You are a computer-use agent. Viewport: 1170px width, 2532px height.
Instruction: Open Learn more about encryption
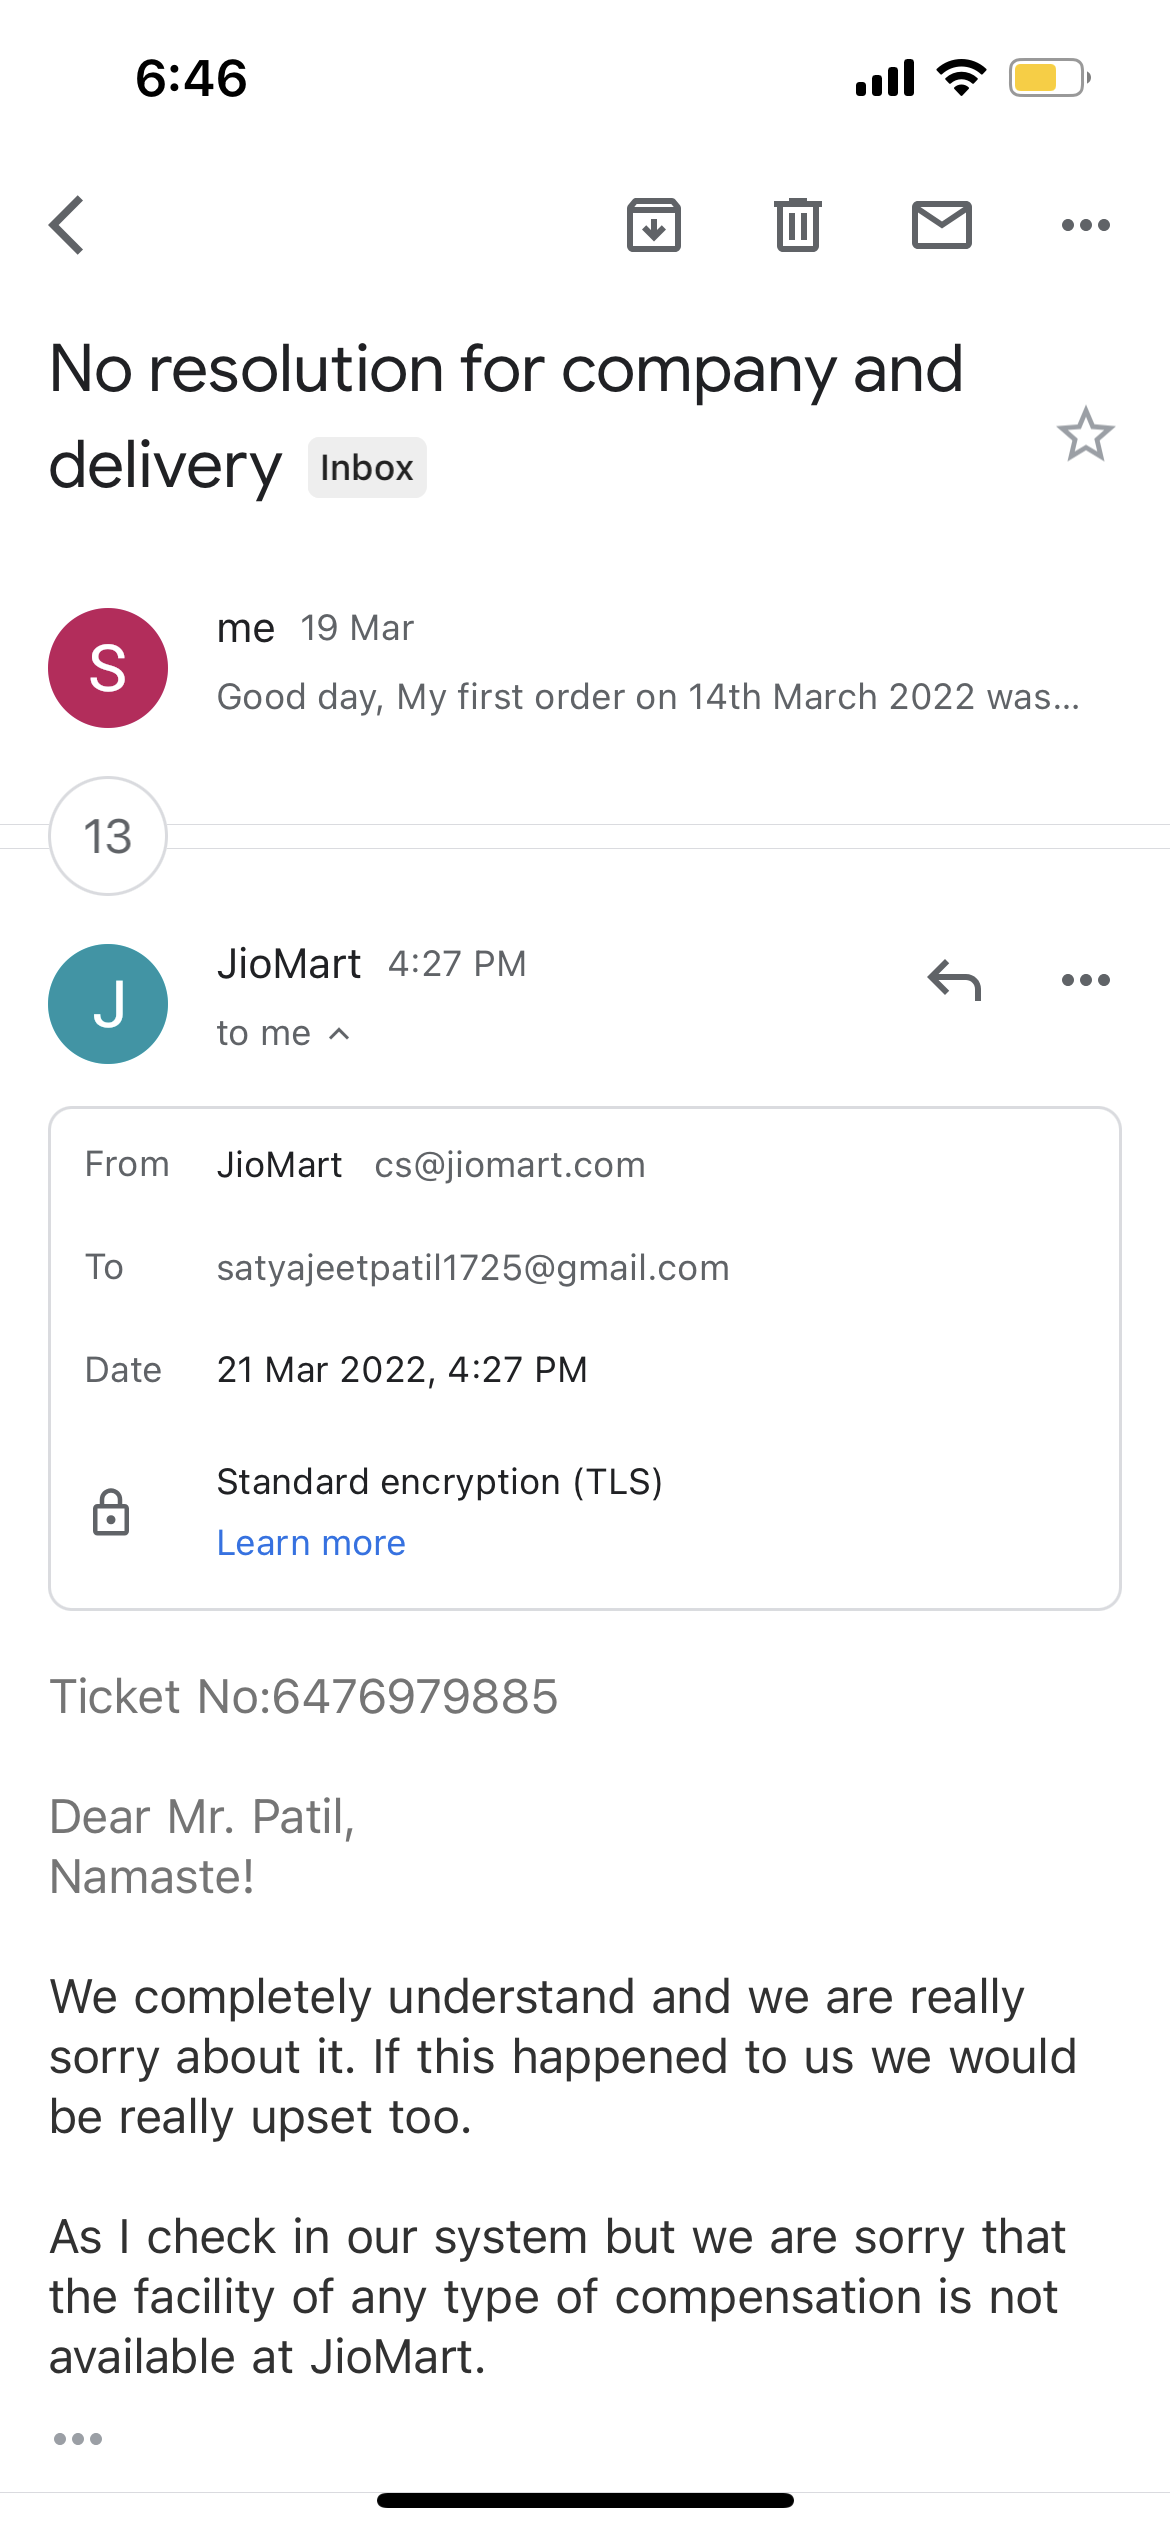(x=311, y=1543)
